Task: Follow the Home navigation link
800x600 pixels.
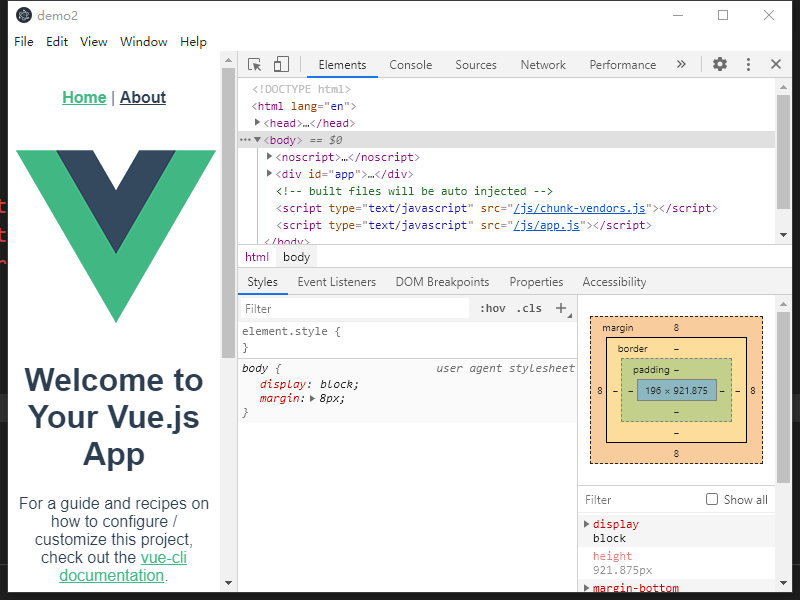Action: (84, 97)
